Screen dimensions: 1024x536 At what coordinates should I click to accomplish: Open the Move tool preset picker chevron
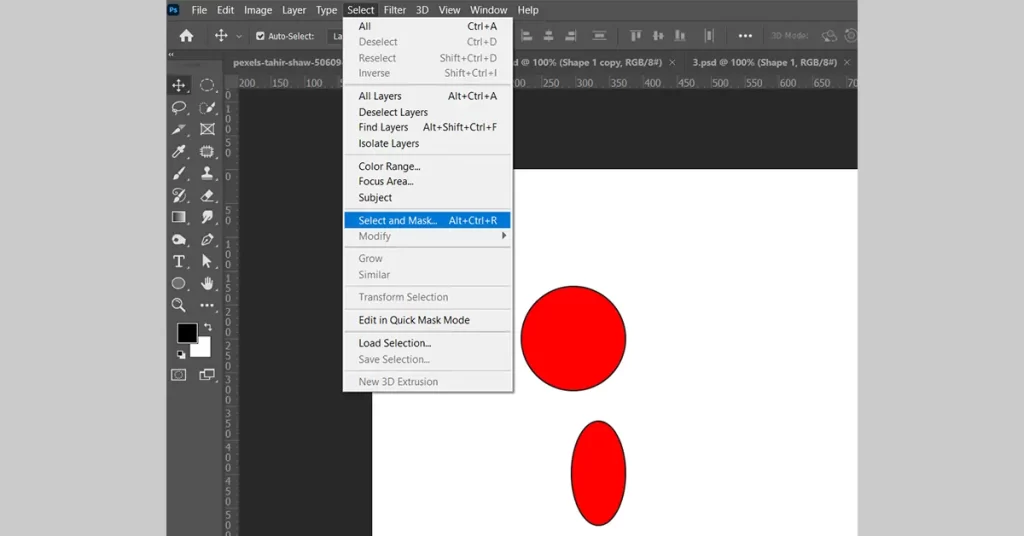coord(238,37)
